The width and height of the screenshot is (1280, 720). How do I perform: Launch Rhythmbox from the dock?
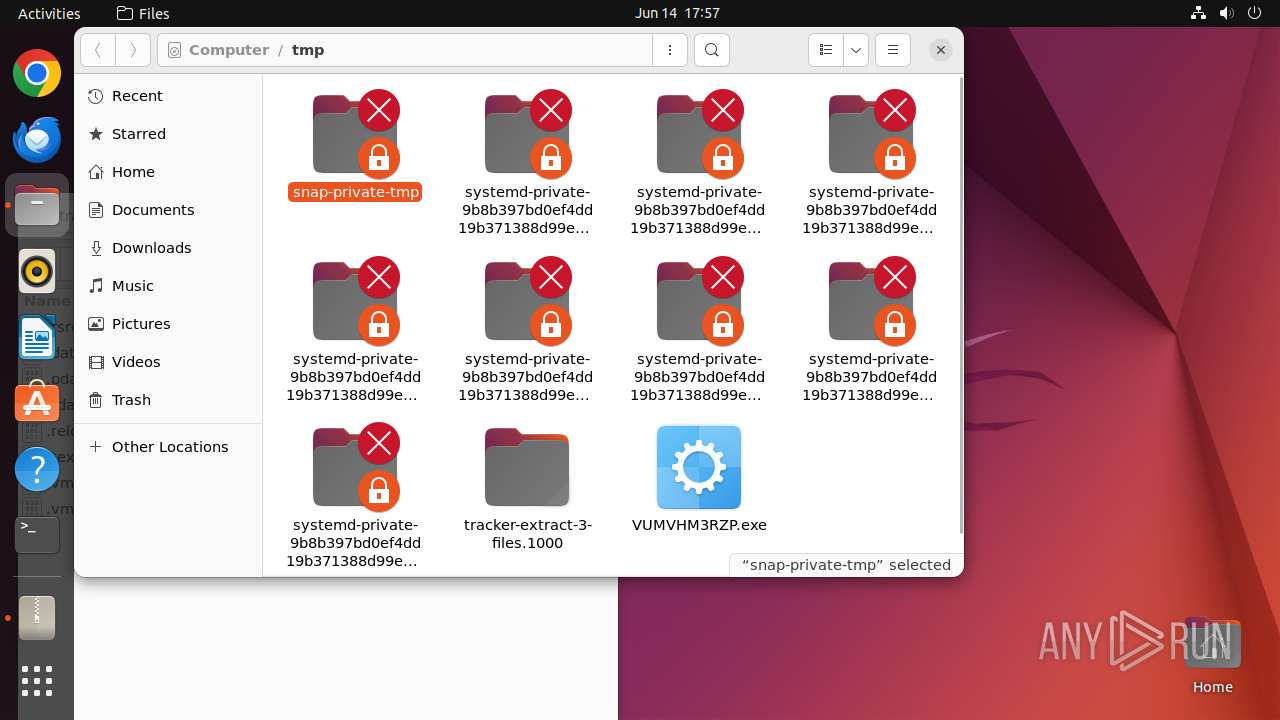point(37,271)
